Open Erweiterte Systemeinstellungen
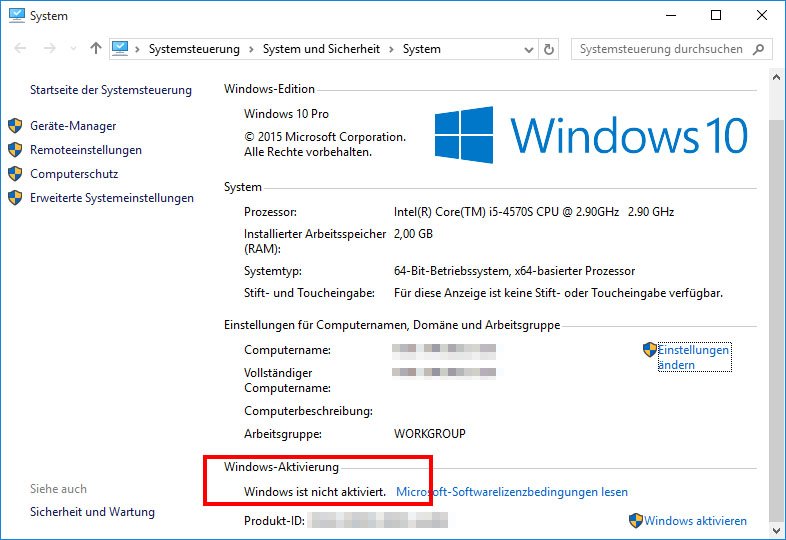 (112, 198)
